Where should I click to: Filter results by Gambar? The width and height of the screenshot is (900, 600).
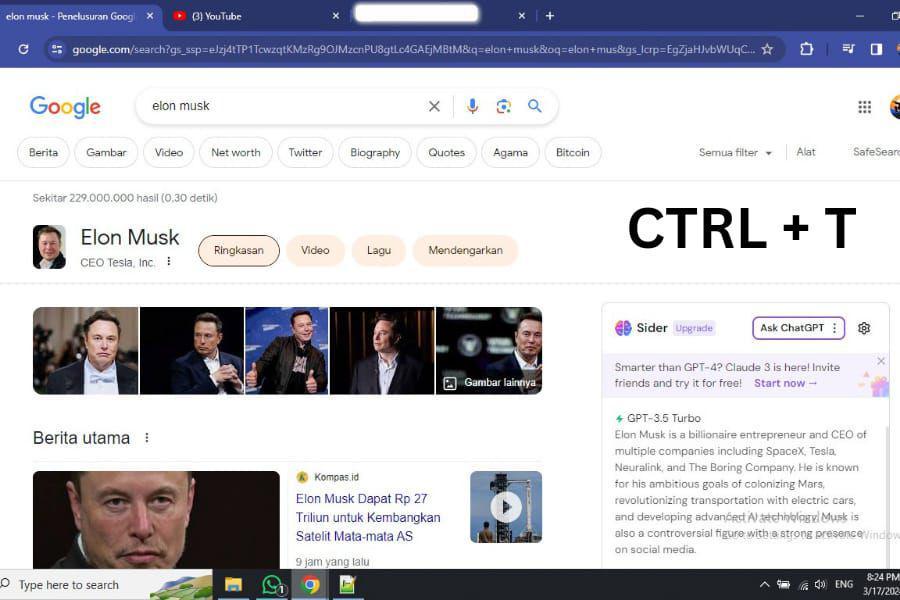[x=106, y=153]
